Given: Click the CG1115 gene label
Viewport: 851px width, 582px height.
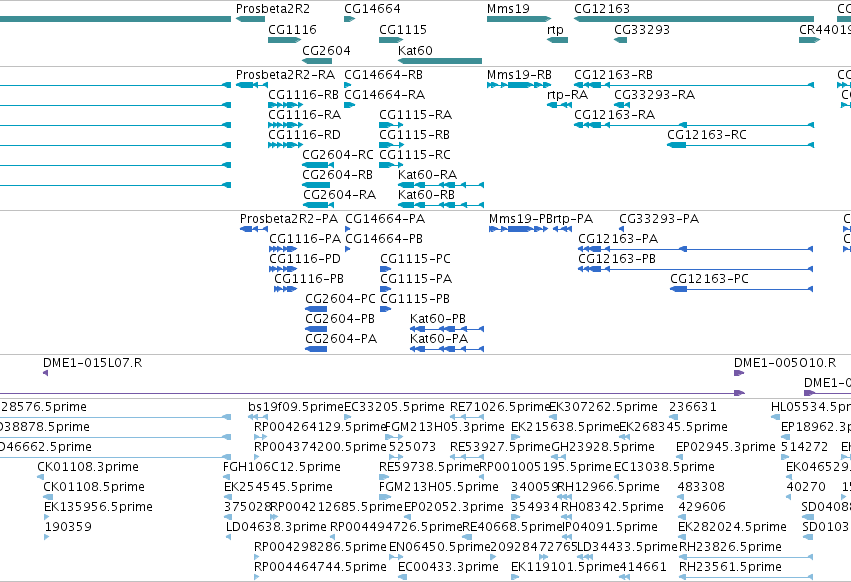Looking at the screenshot, I should tap(403, 29).
